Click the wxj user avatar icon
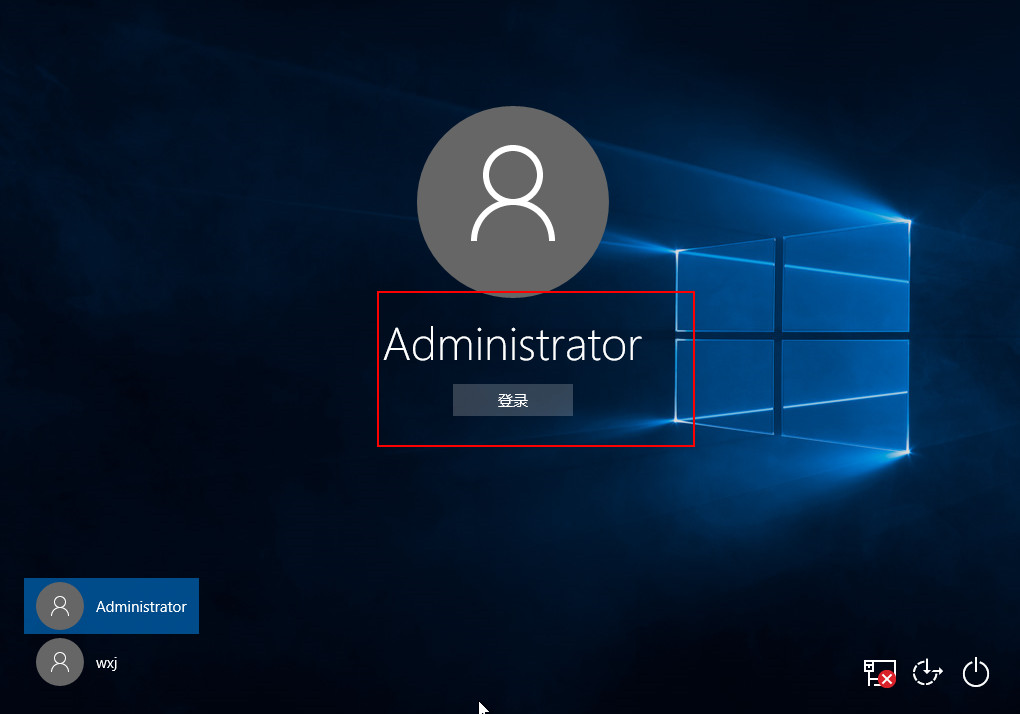The height and width of the screenshot is (714, 1020). coord(60,662)
